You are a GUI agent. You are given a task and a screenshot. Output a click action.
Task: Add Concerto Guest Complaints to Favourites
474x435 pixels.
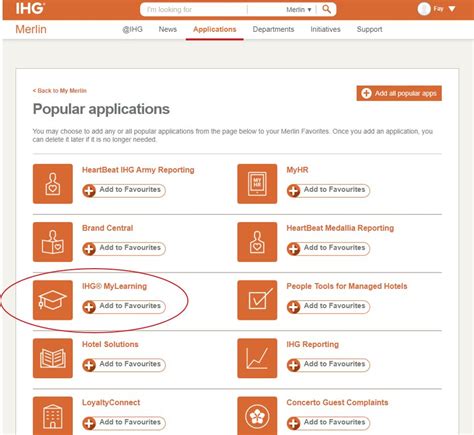328,423
